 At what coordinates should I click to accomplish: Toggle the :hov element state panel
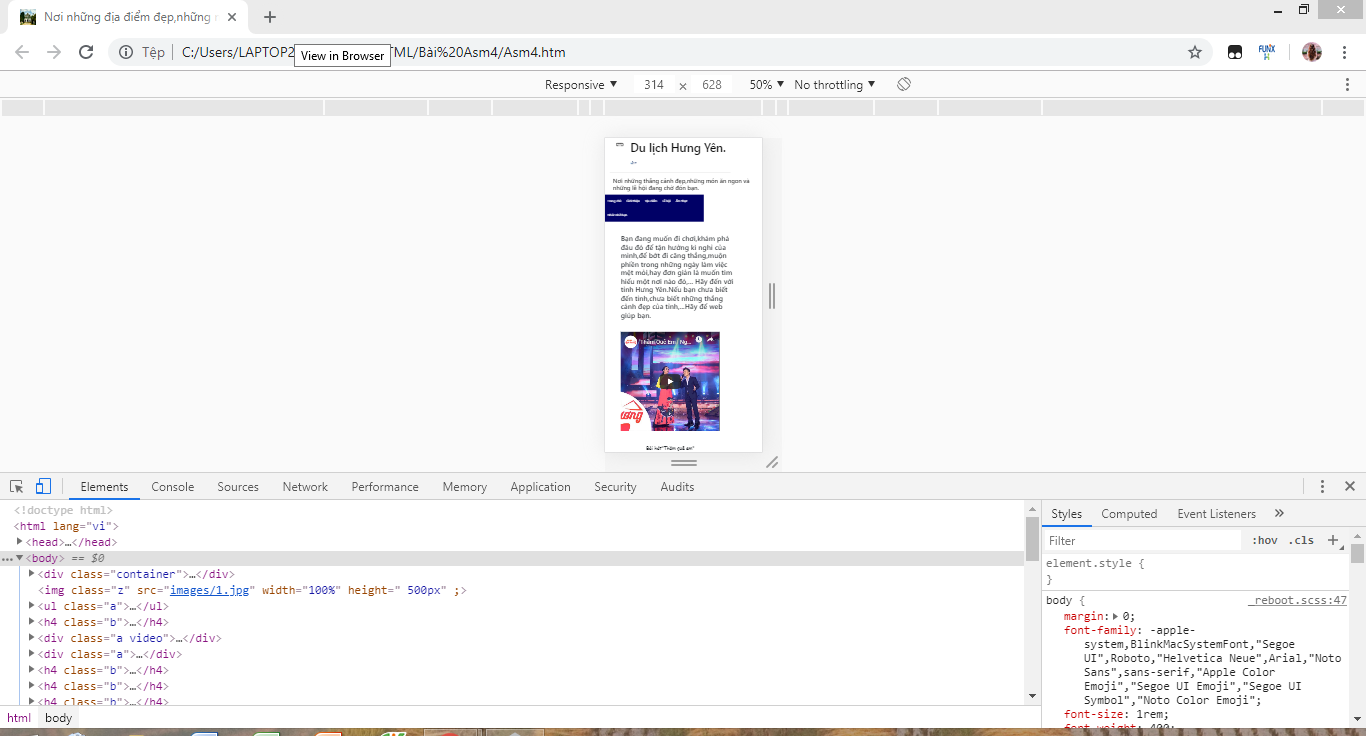(1265, 540)
